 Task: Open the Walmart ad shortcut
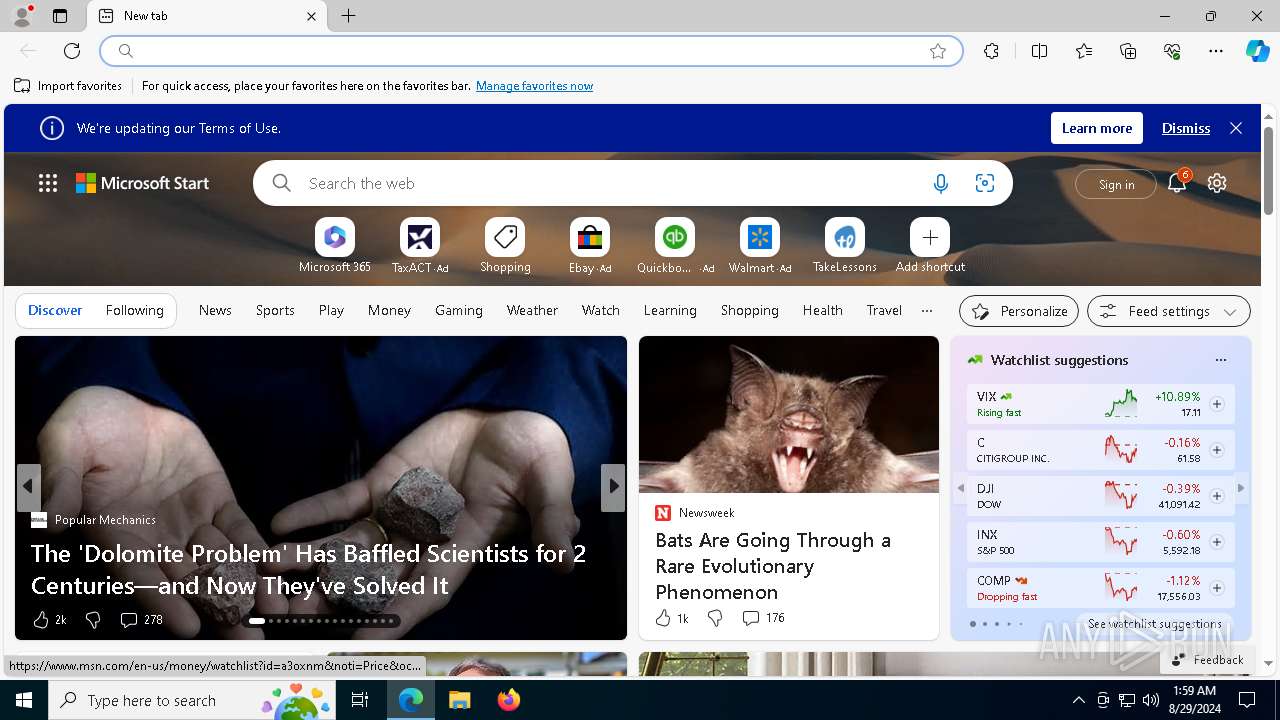pyautogui.click(x=760, y=238)
